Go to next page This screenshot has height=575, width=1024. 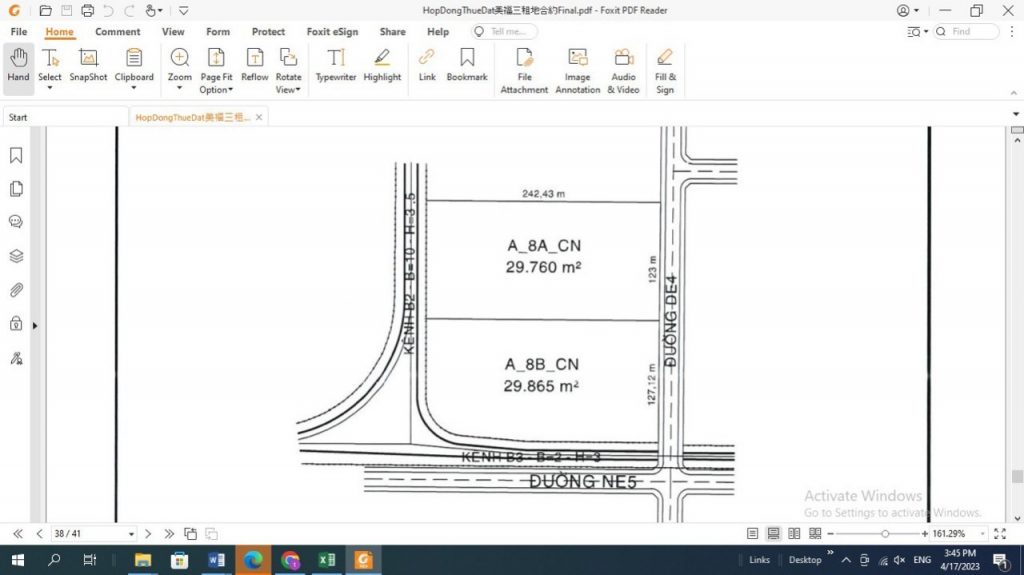(148, 534)
